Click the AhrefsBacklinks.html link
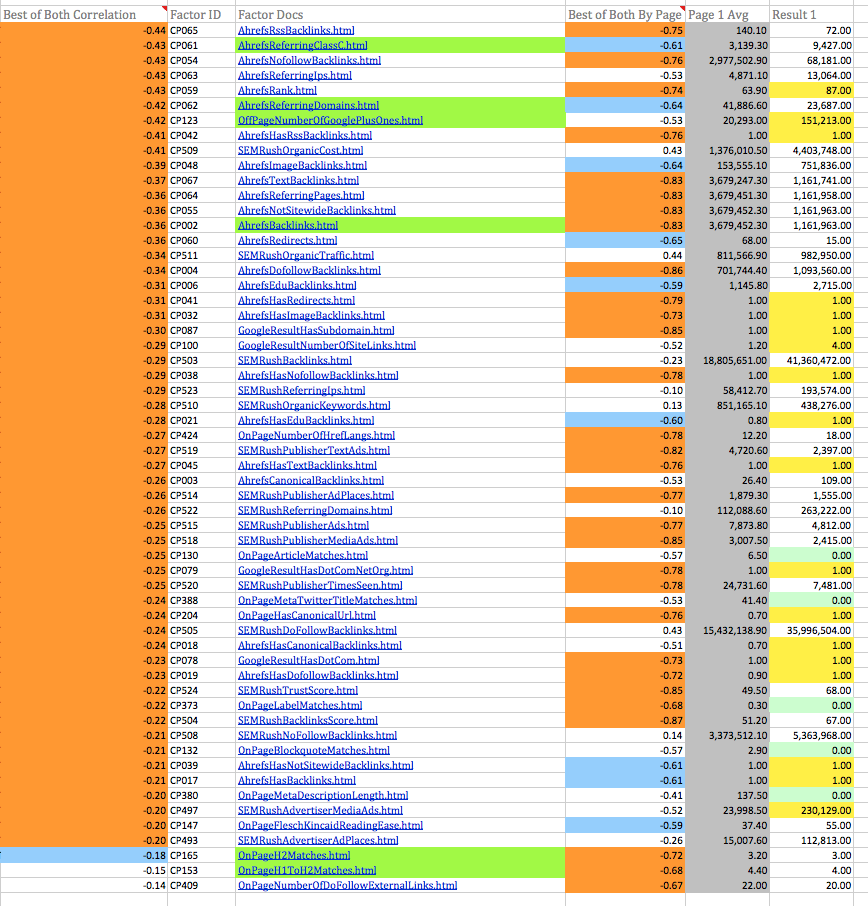Viewport: 868px width, 906px height. (x=288, y=226)
